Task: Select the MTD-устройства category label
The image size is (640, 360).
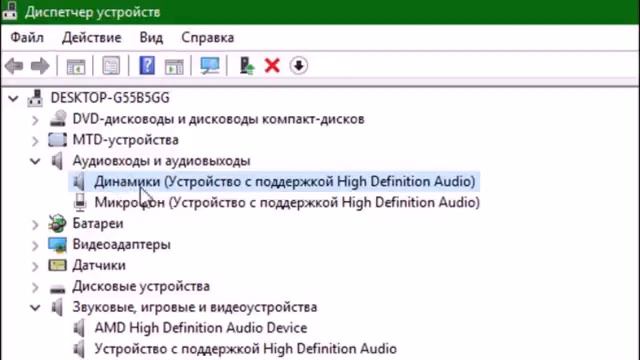Action: pos(125,140)
